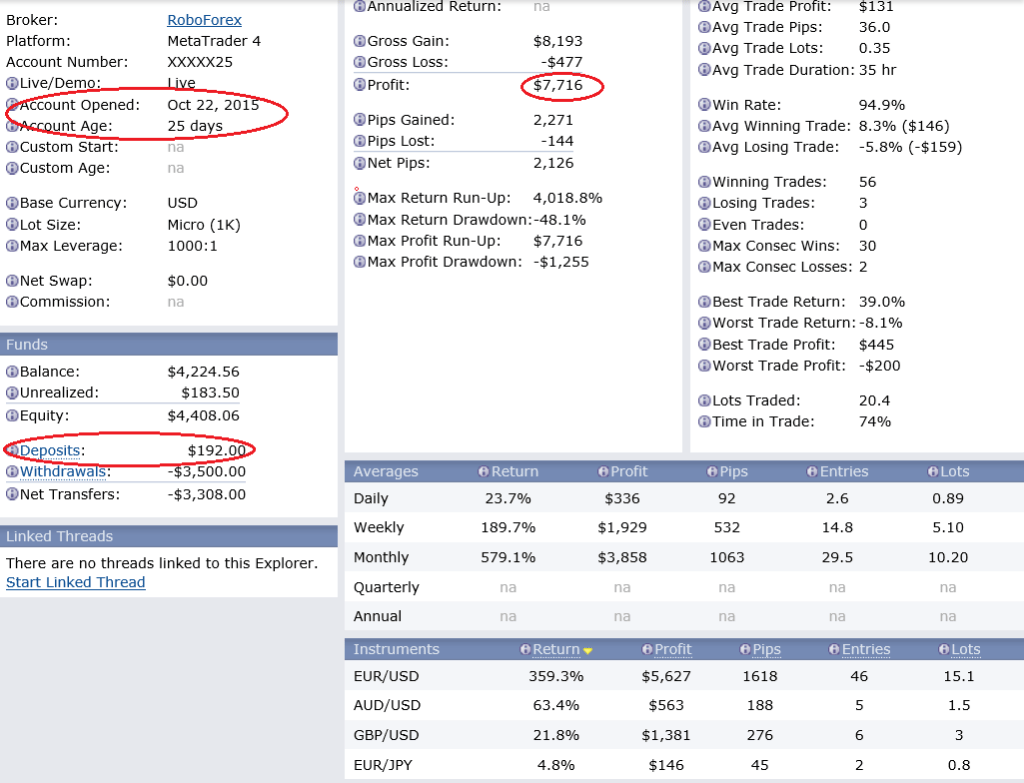The image size is (1024, 783).
Task: Sort Instruments by Profit column header
Action: click(x=672, y=650)
